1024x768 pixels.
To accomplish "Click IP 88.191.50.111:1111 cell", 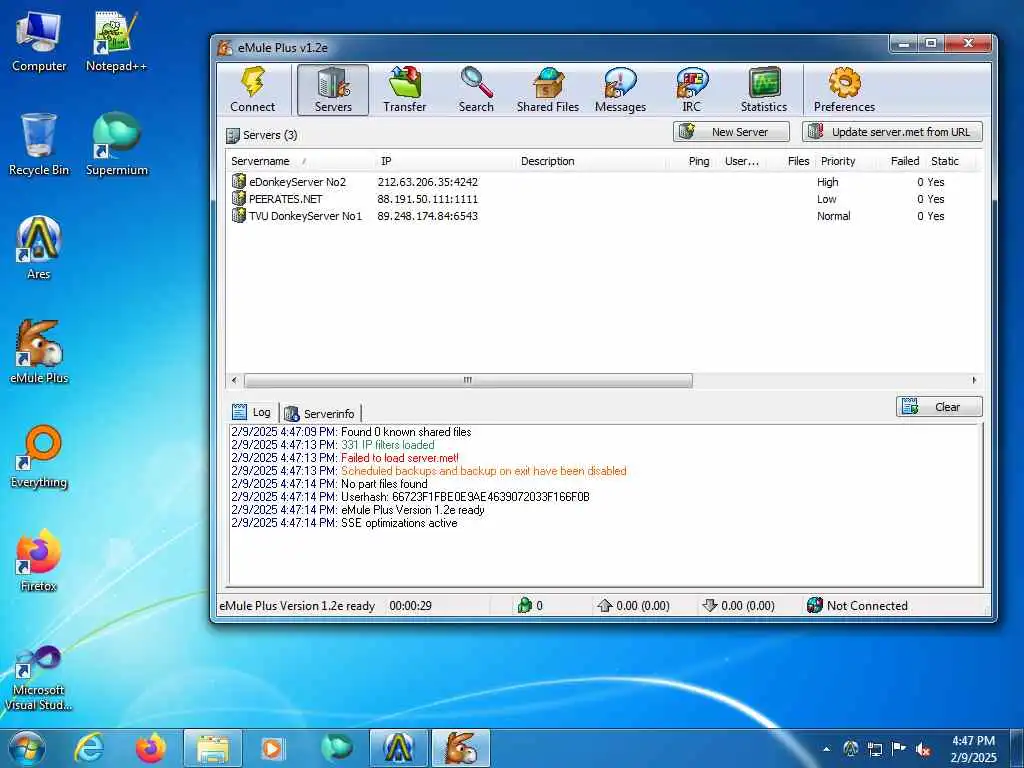I will point(428,199).
